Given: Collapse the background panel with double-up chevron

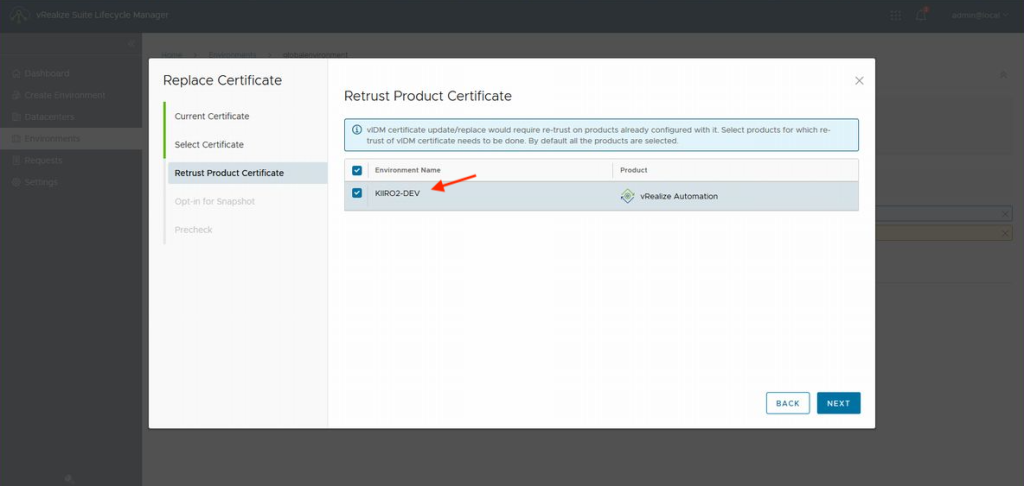Looking at the screenshot, I should click(1003, 75).
